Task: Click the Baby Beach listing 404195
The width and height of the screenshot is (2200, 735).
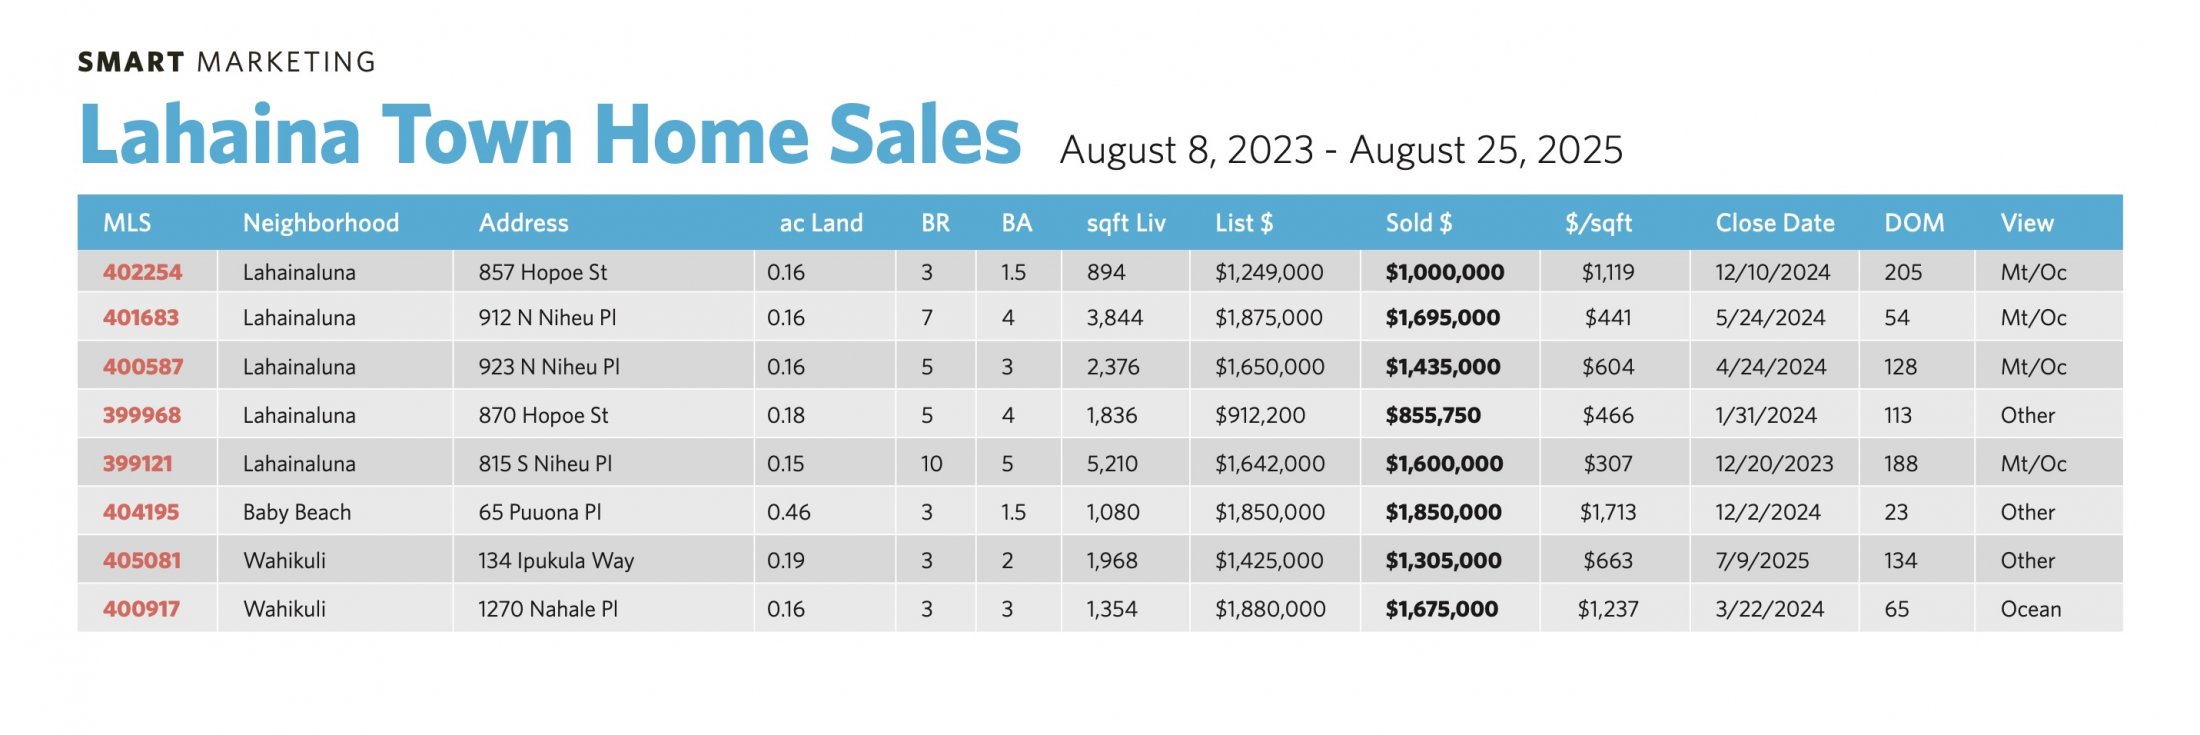Action: click(x=141, y=512)
